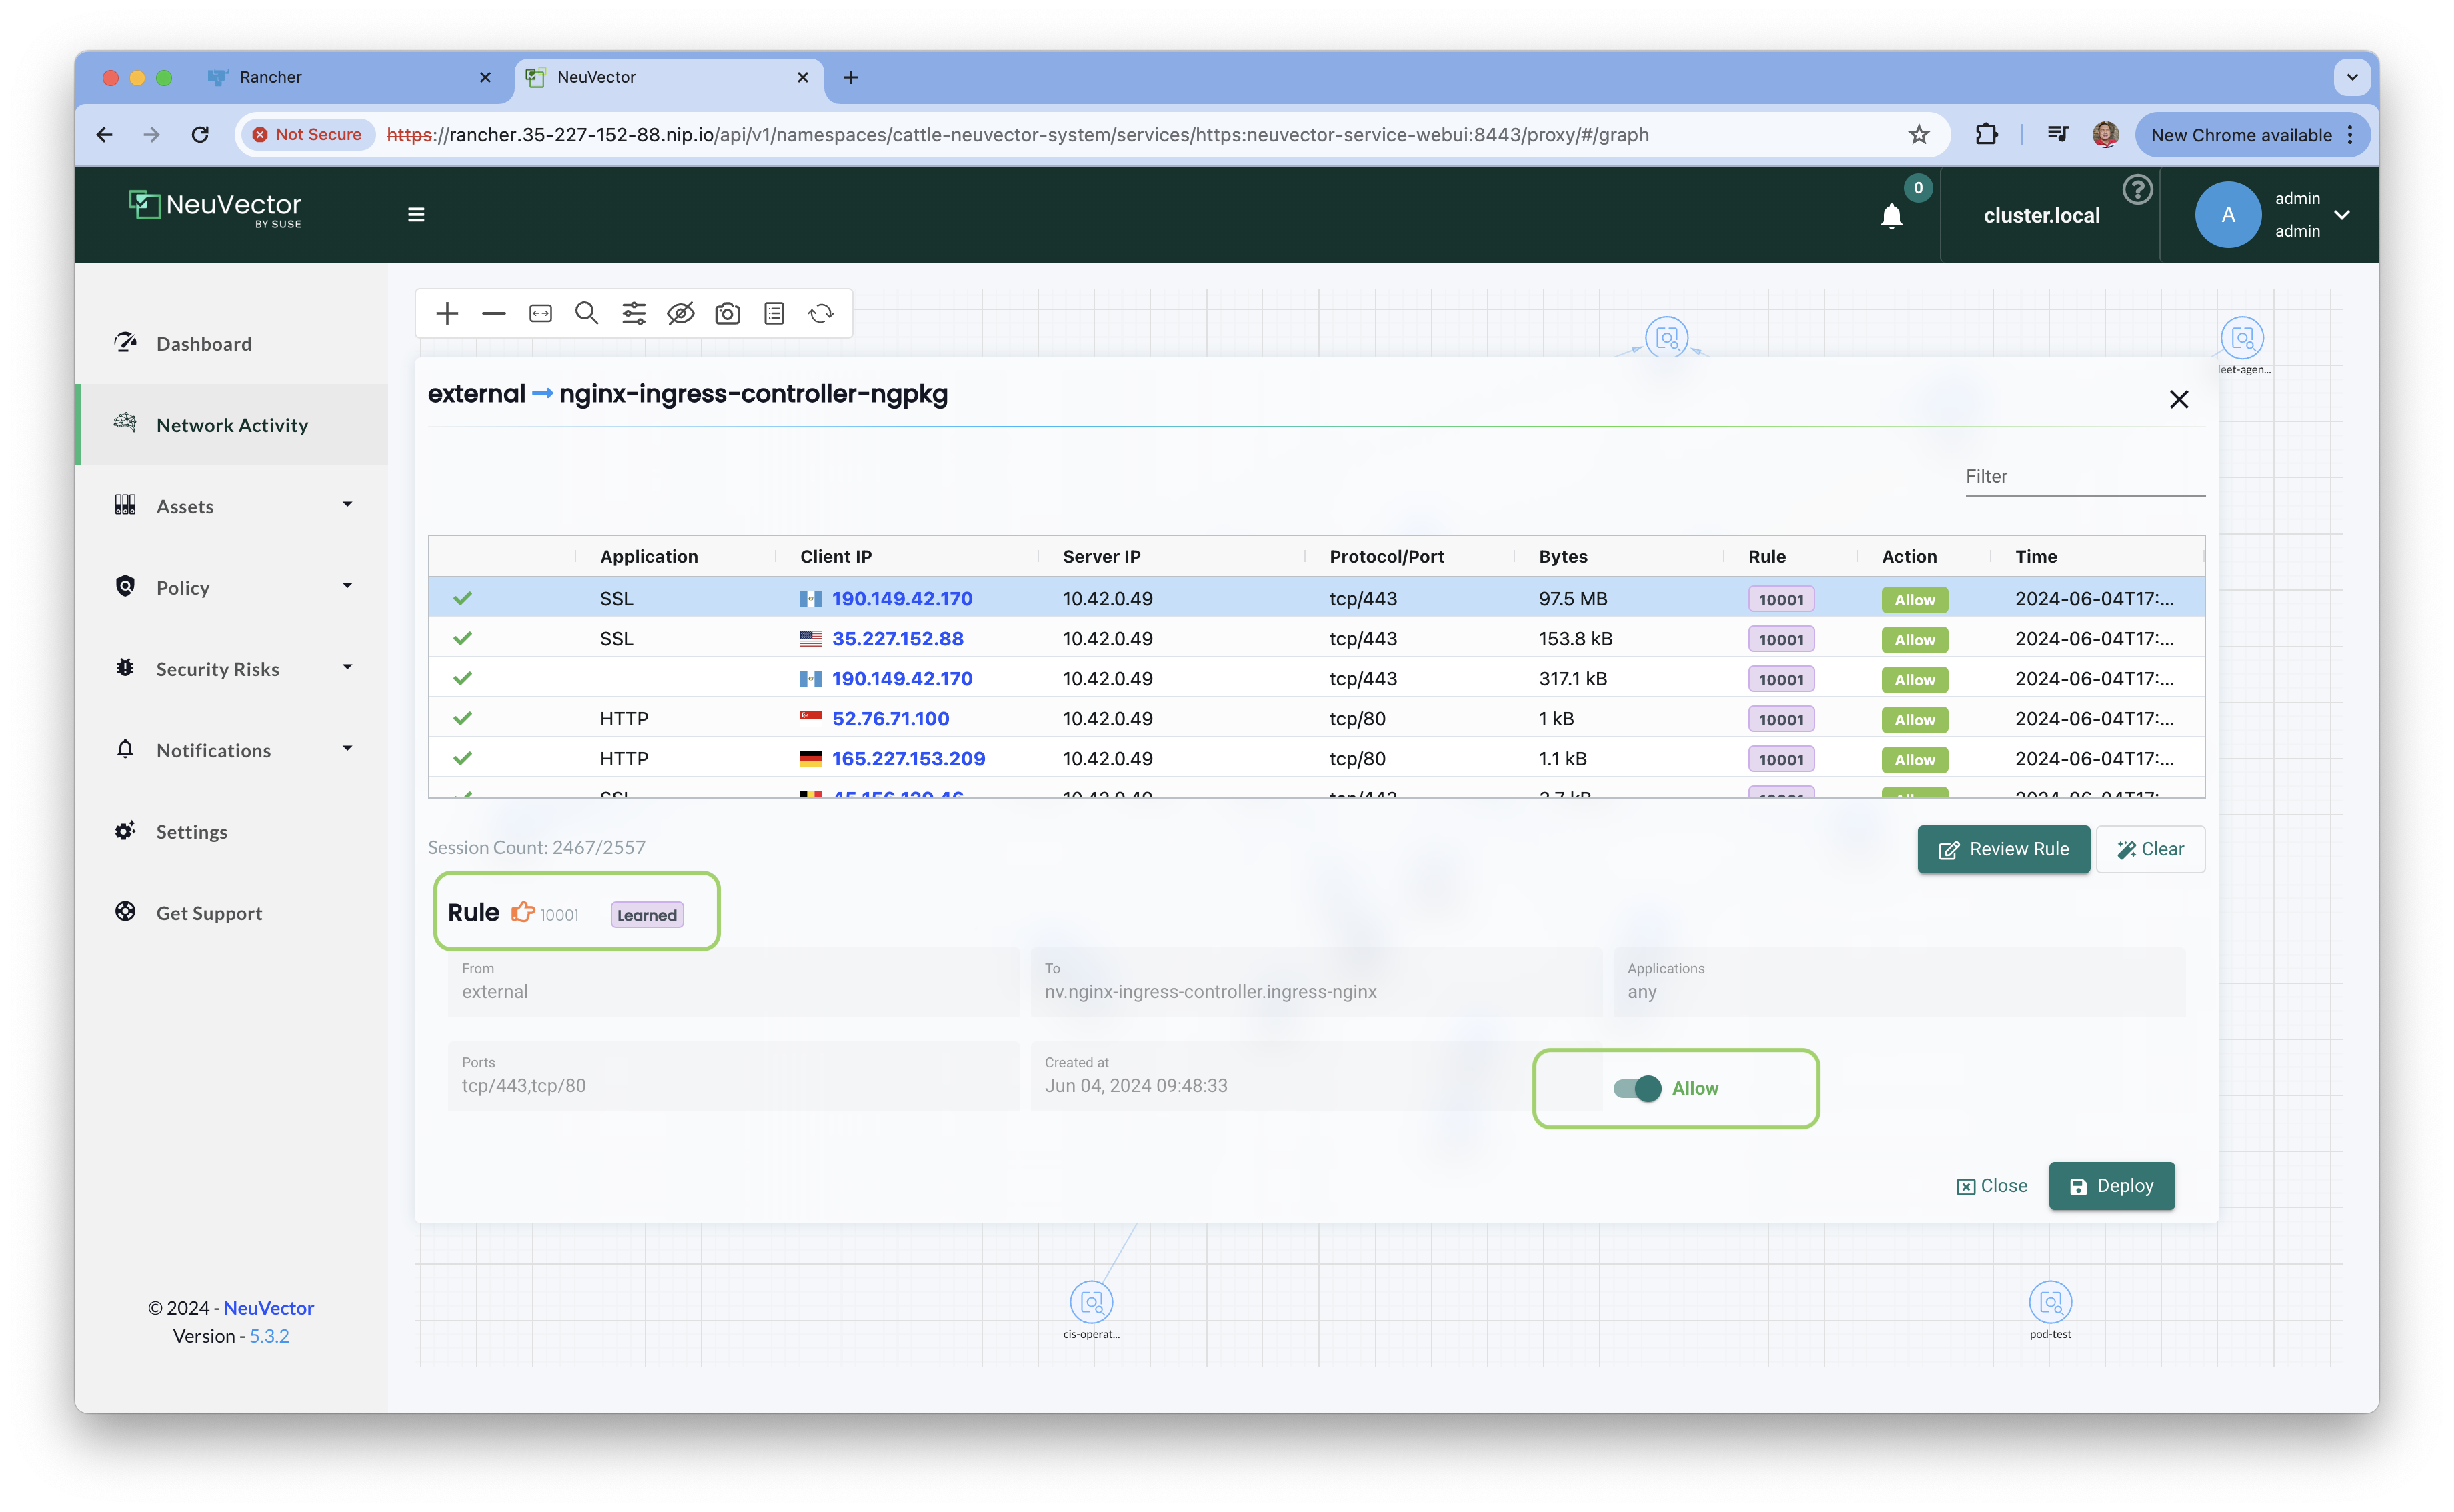Click the zoom out minus icon
This screenshot has width=2454, height=1512.
(494, 314)
